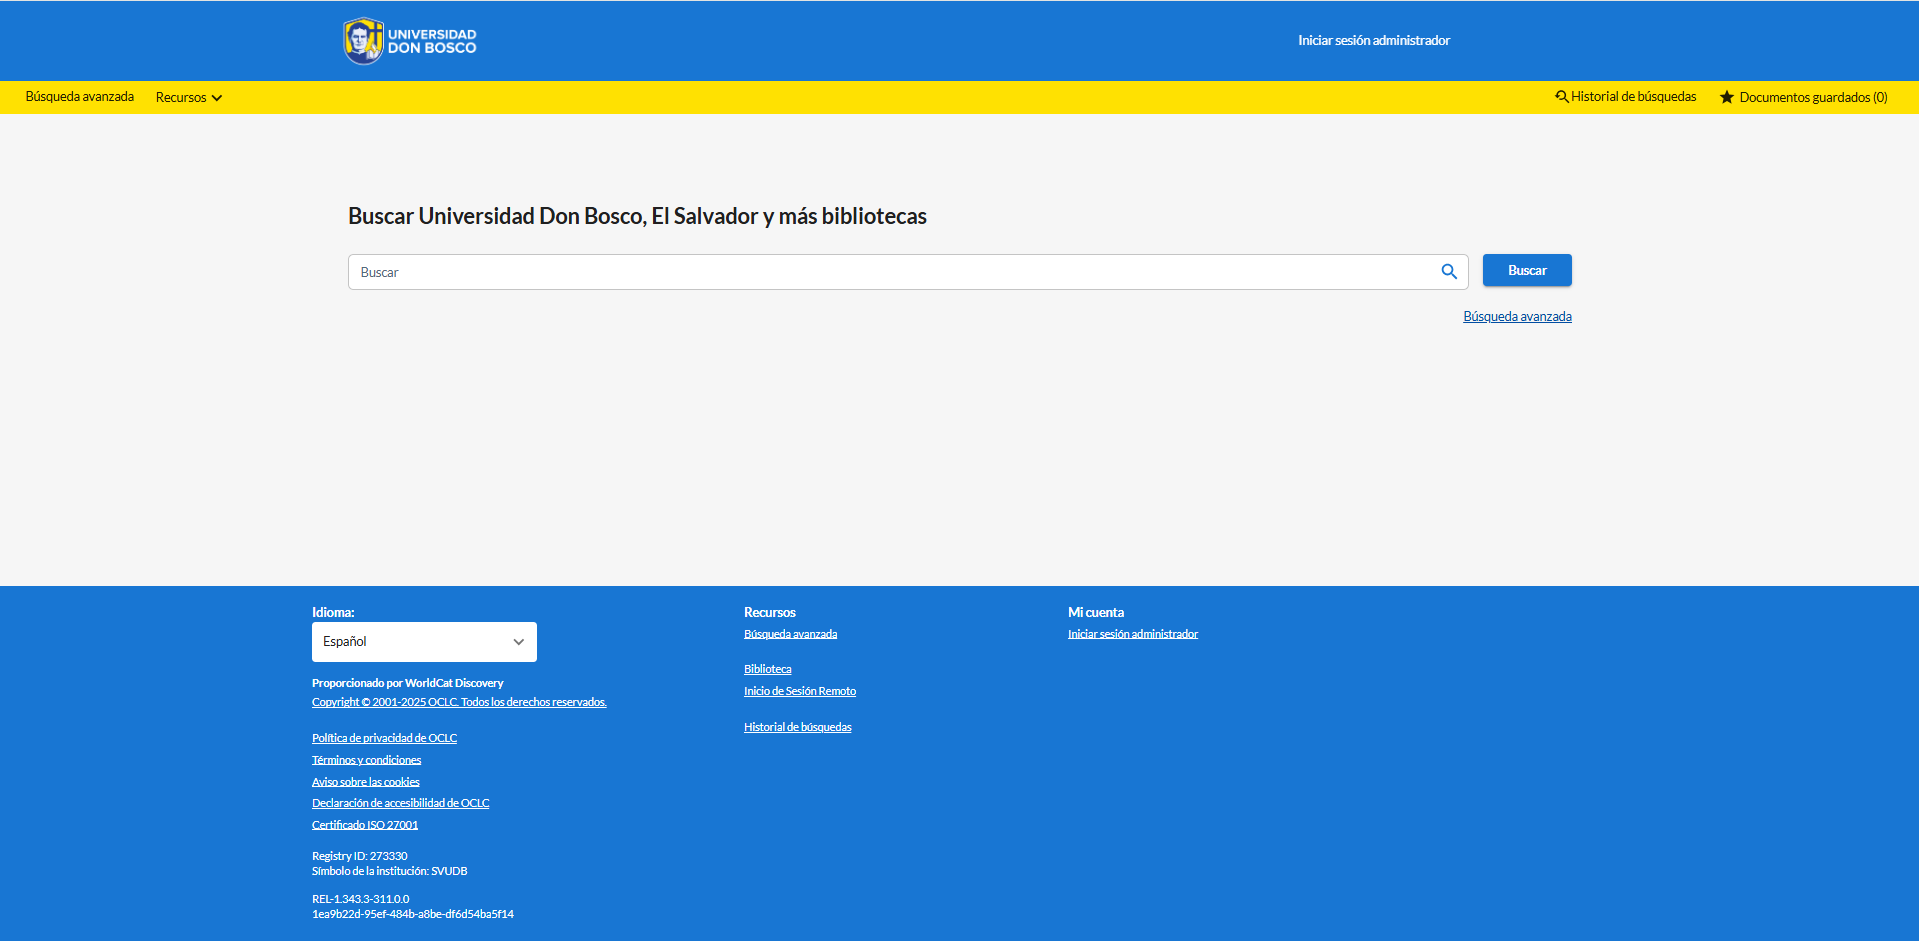Click the OCLC copyright link in the footer
Image resolution: width=1919 pixels, height=941 pixels.
[459, 703]
